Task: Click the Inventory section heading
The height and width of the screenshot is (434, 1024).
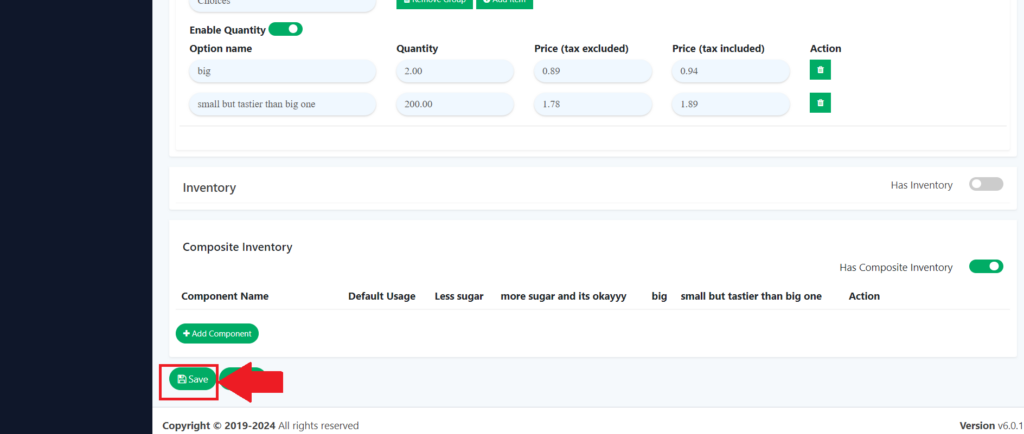Action: click(x=209, y=188)
